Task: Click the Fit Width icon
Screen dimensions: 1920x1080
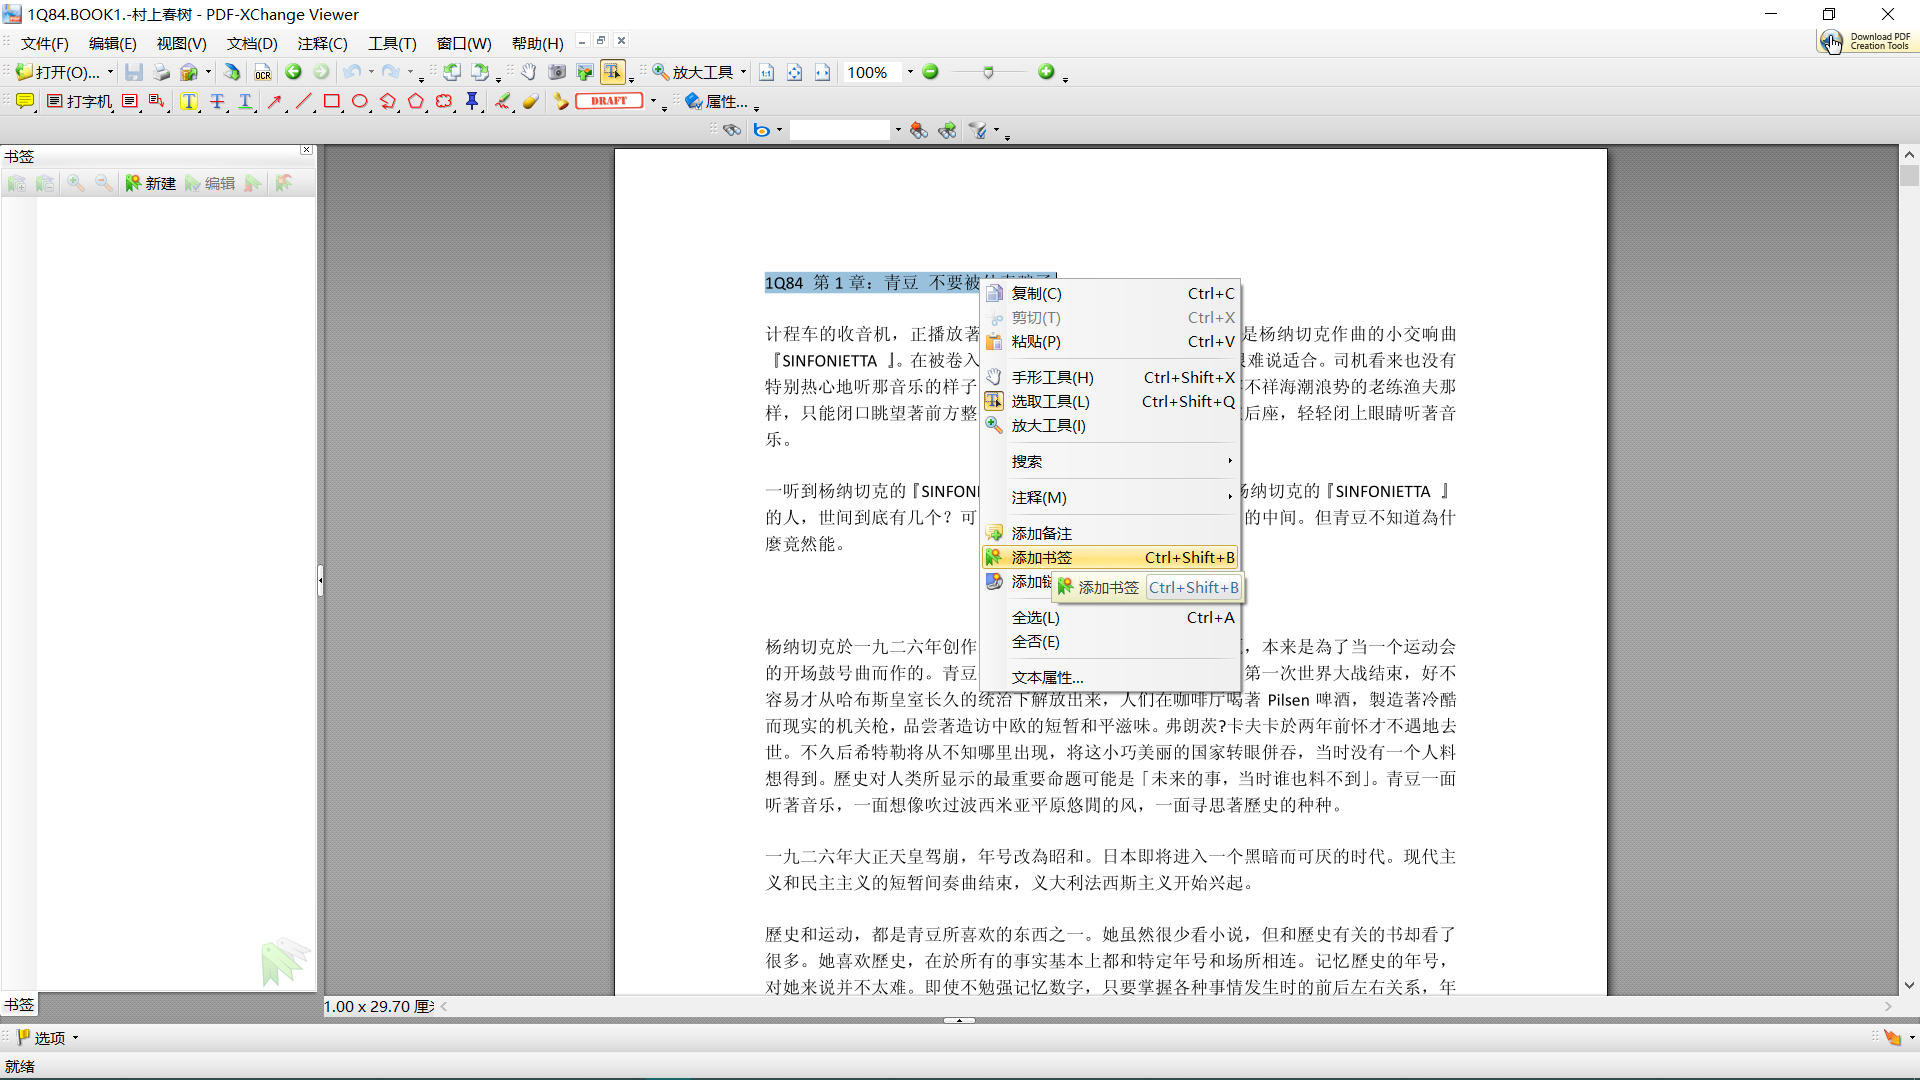Action: click(x=823, y=72)
